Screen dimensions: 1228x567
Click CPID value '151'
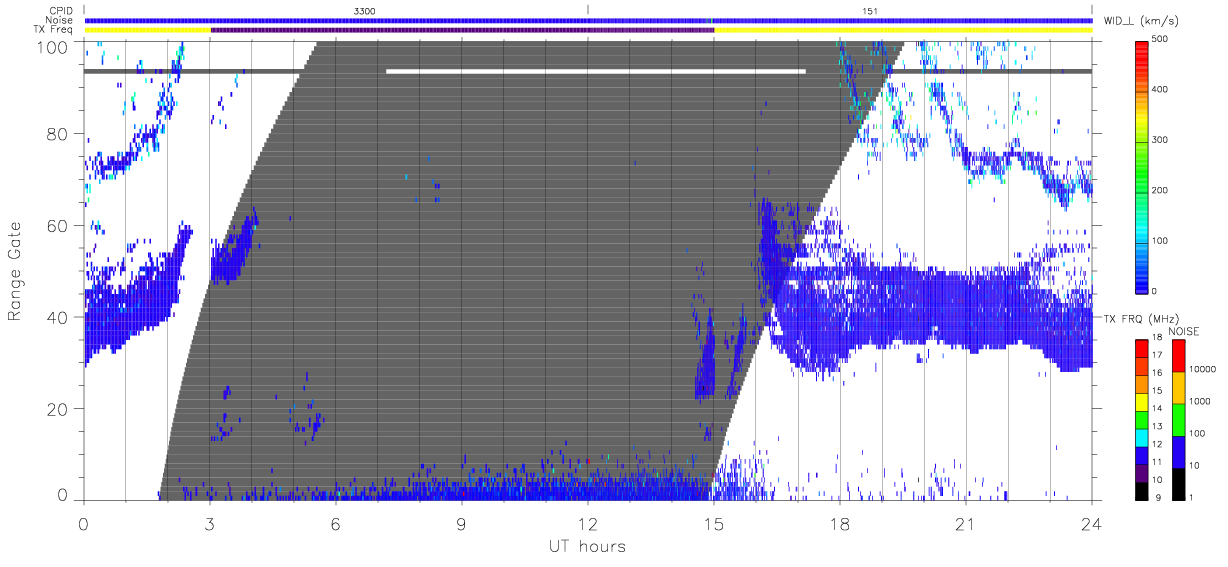tap(870, 10)
